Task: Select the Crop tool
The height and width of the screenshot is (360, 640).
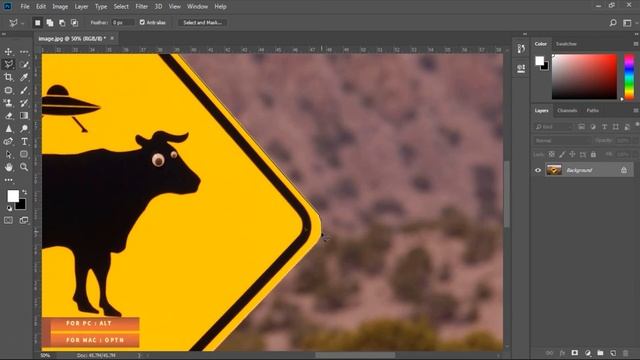Action: 8,77
